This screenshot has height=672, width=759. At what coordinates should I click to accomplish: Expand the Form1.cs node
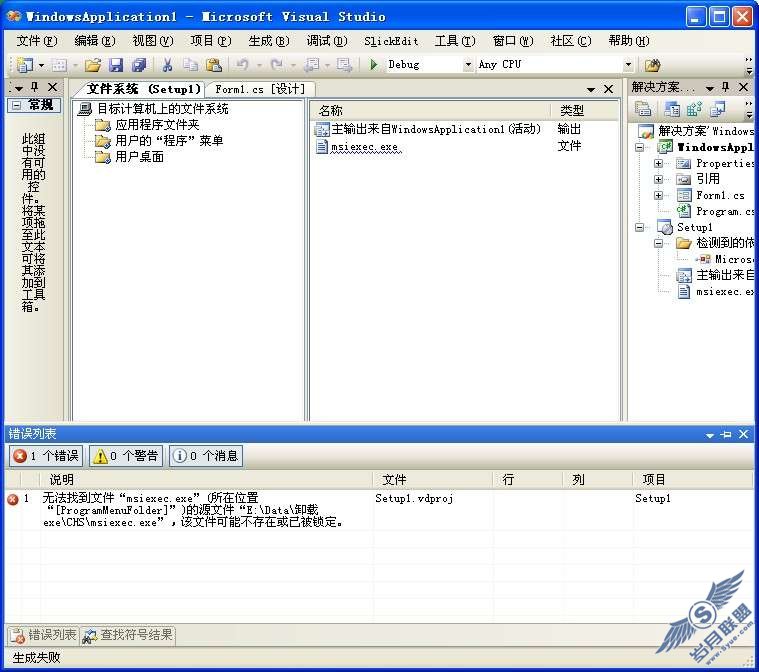[658, 196]
